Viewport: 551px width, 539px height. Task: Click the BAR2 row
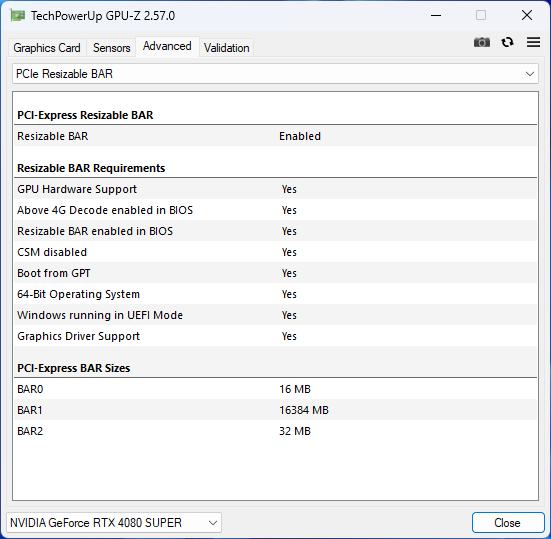[x=275, y=431]
